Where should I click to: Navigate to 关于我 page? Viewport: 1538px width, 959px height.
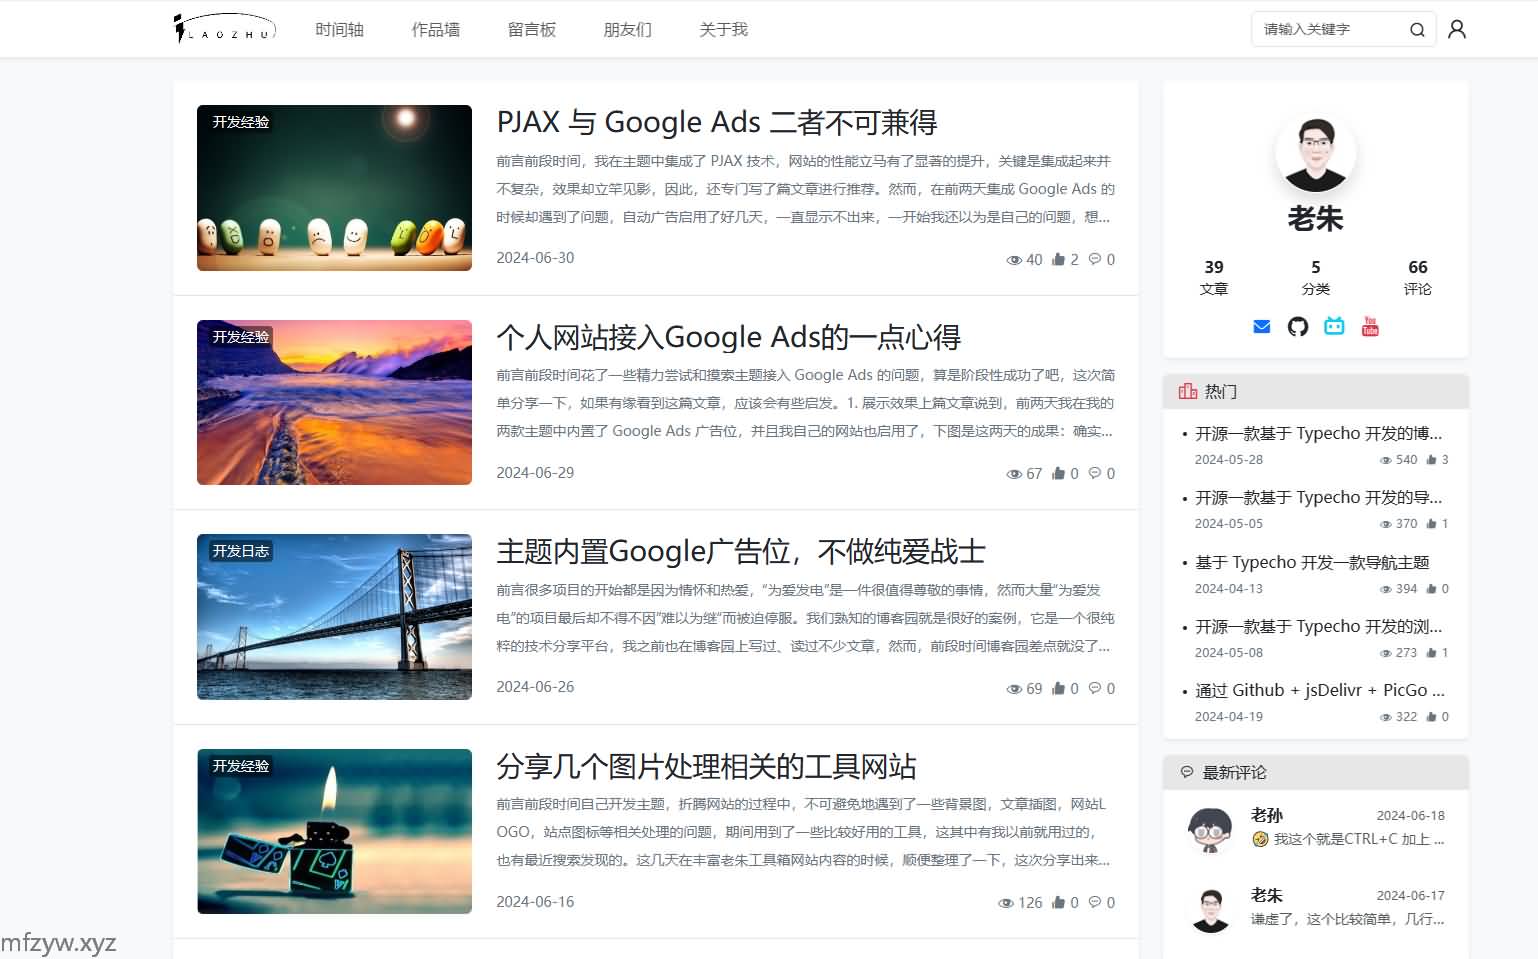tap(723, 30)
